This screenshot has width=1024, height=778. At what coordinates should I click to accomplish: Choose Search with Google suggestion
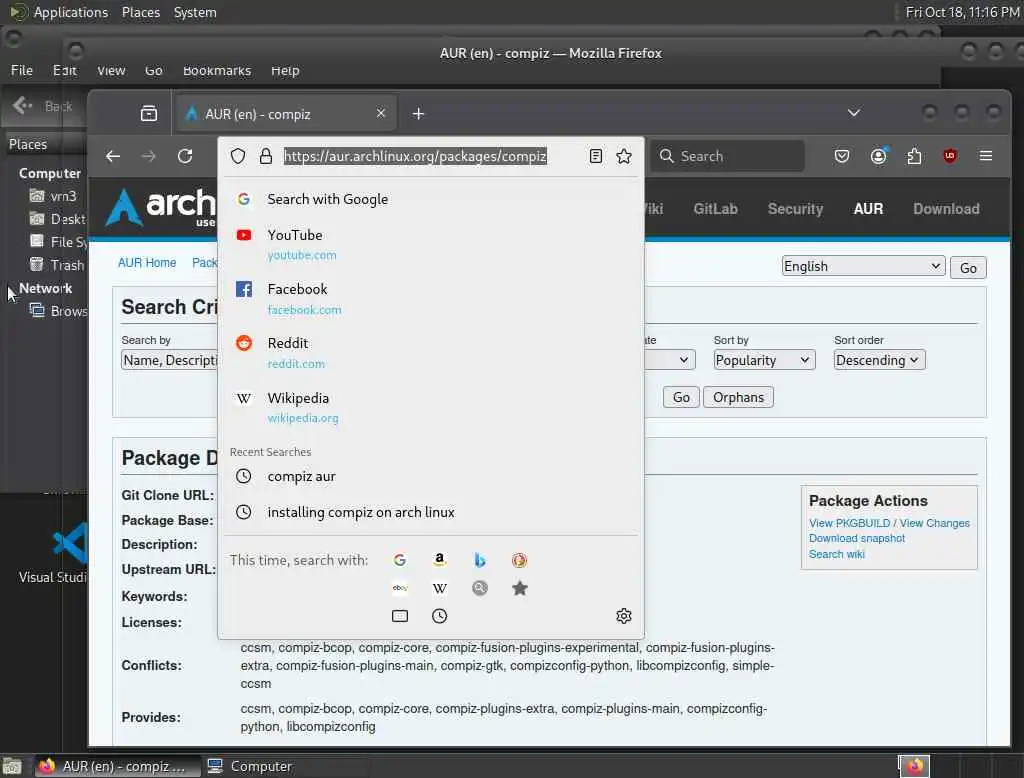(x=431, y=199)
